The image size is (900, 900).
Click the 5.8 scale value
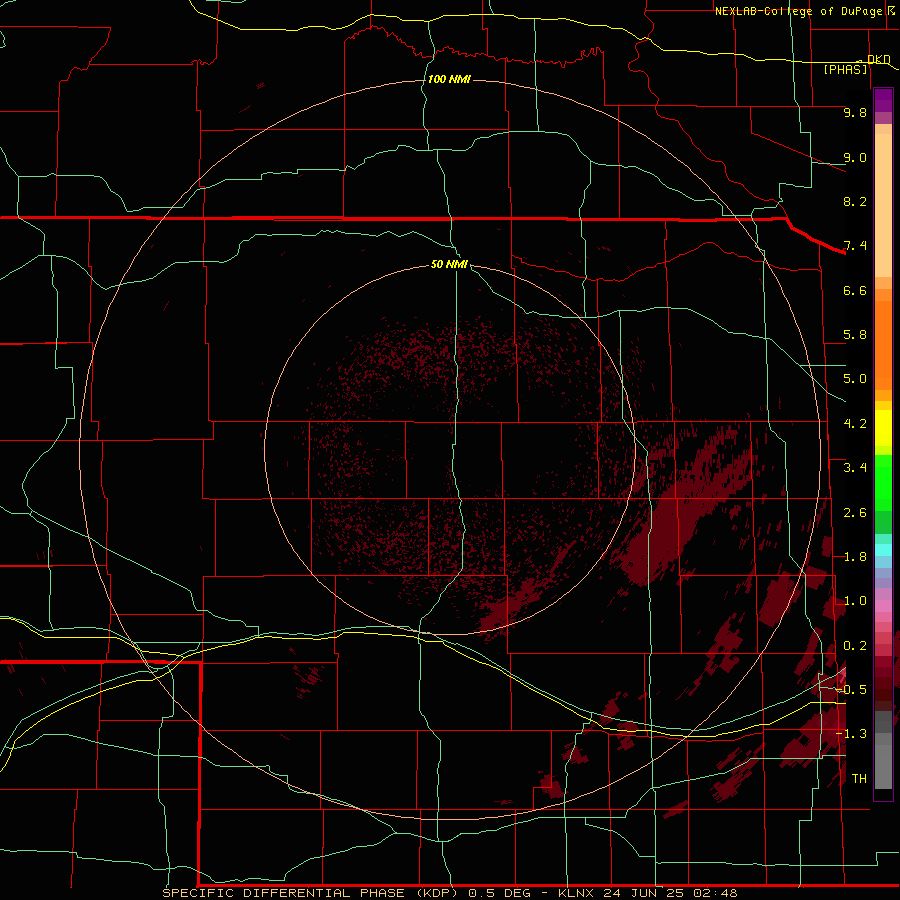(x=855, y=335)
